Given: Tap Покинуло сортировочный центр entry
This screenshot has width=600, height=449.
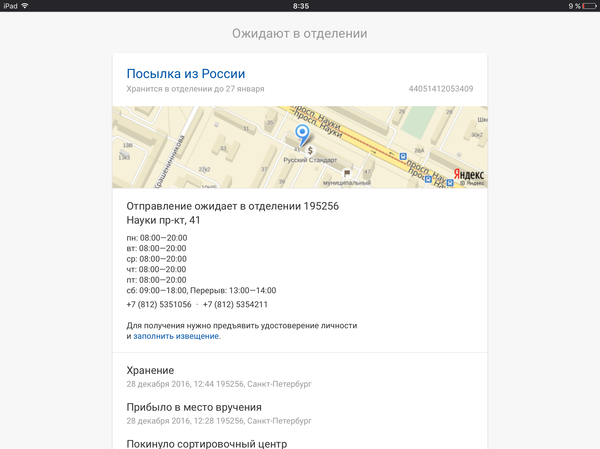Looking at the screenshot, I should (x=206, y=443).
